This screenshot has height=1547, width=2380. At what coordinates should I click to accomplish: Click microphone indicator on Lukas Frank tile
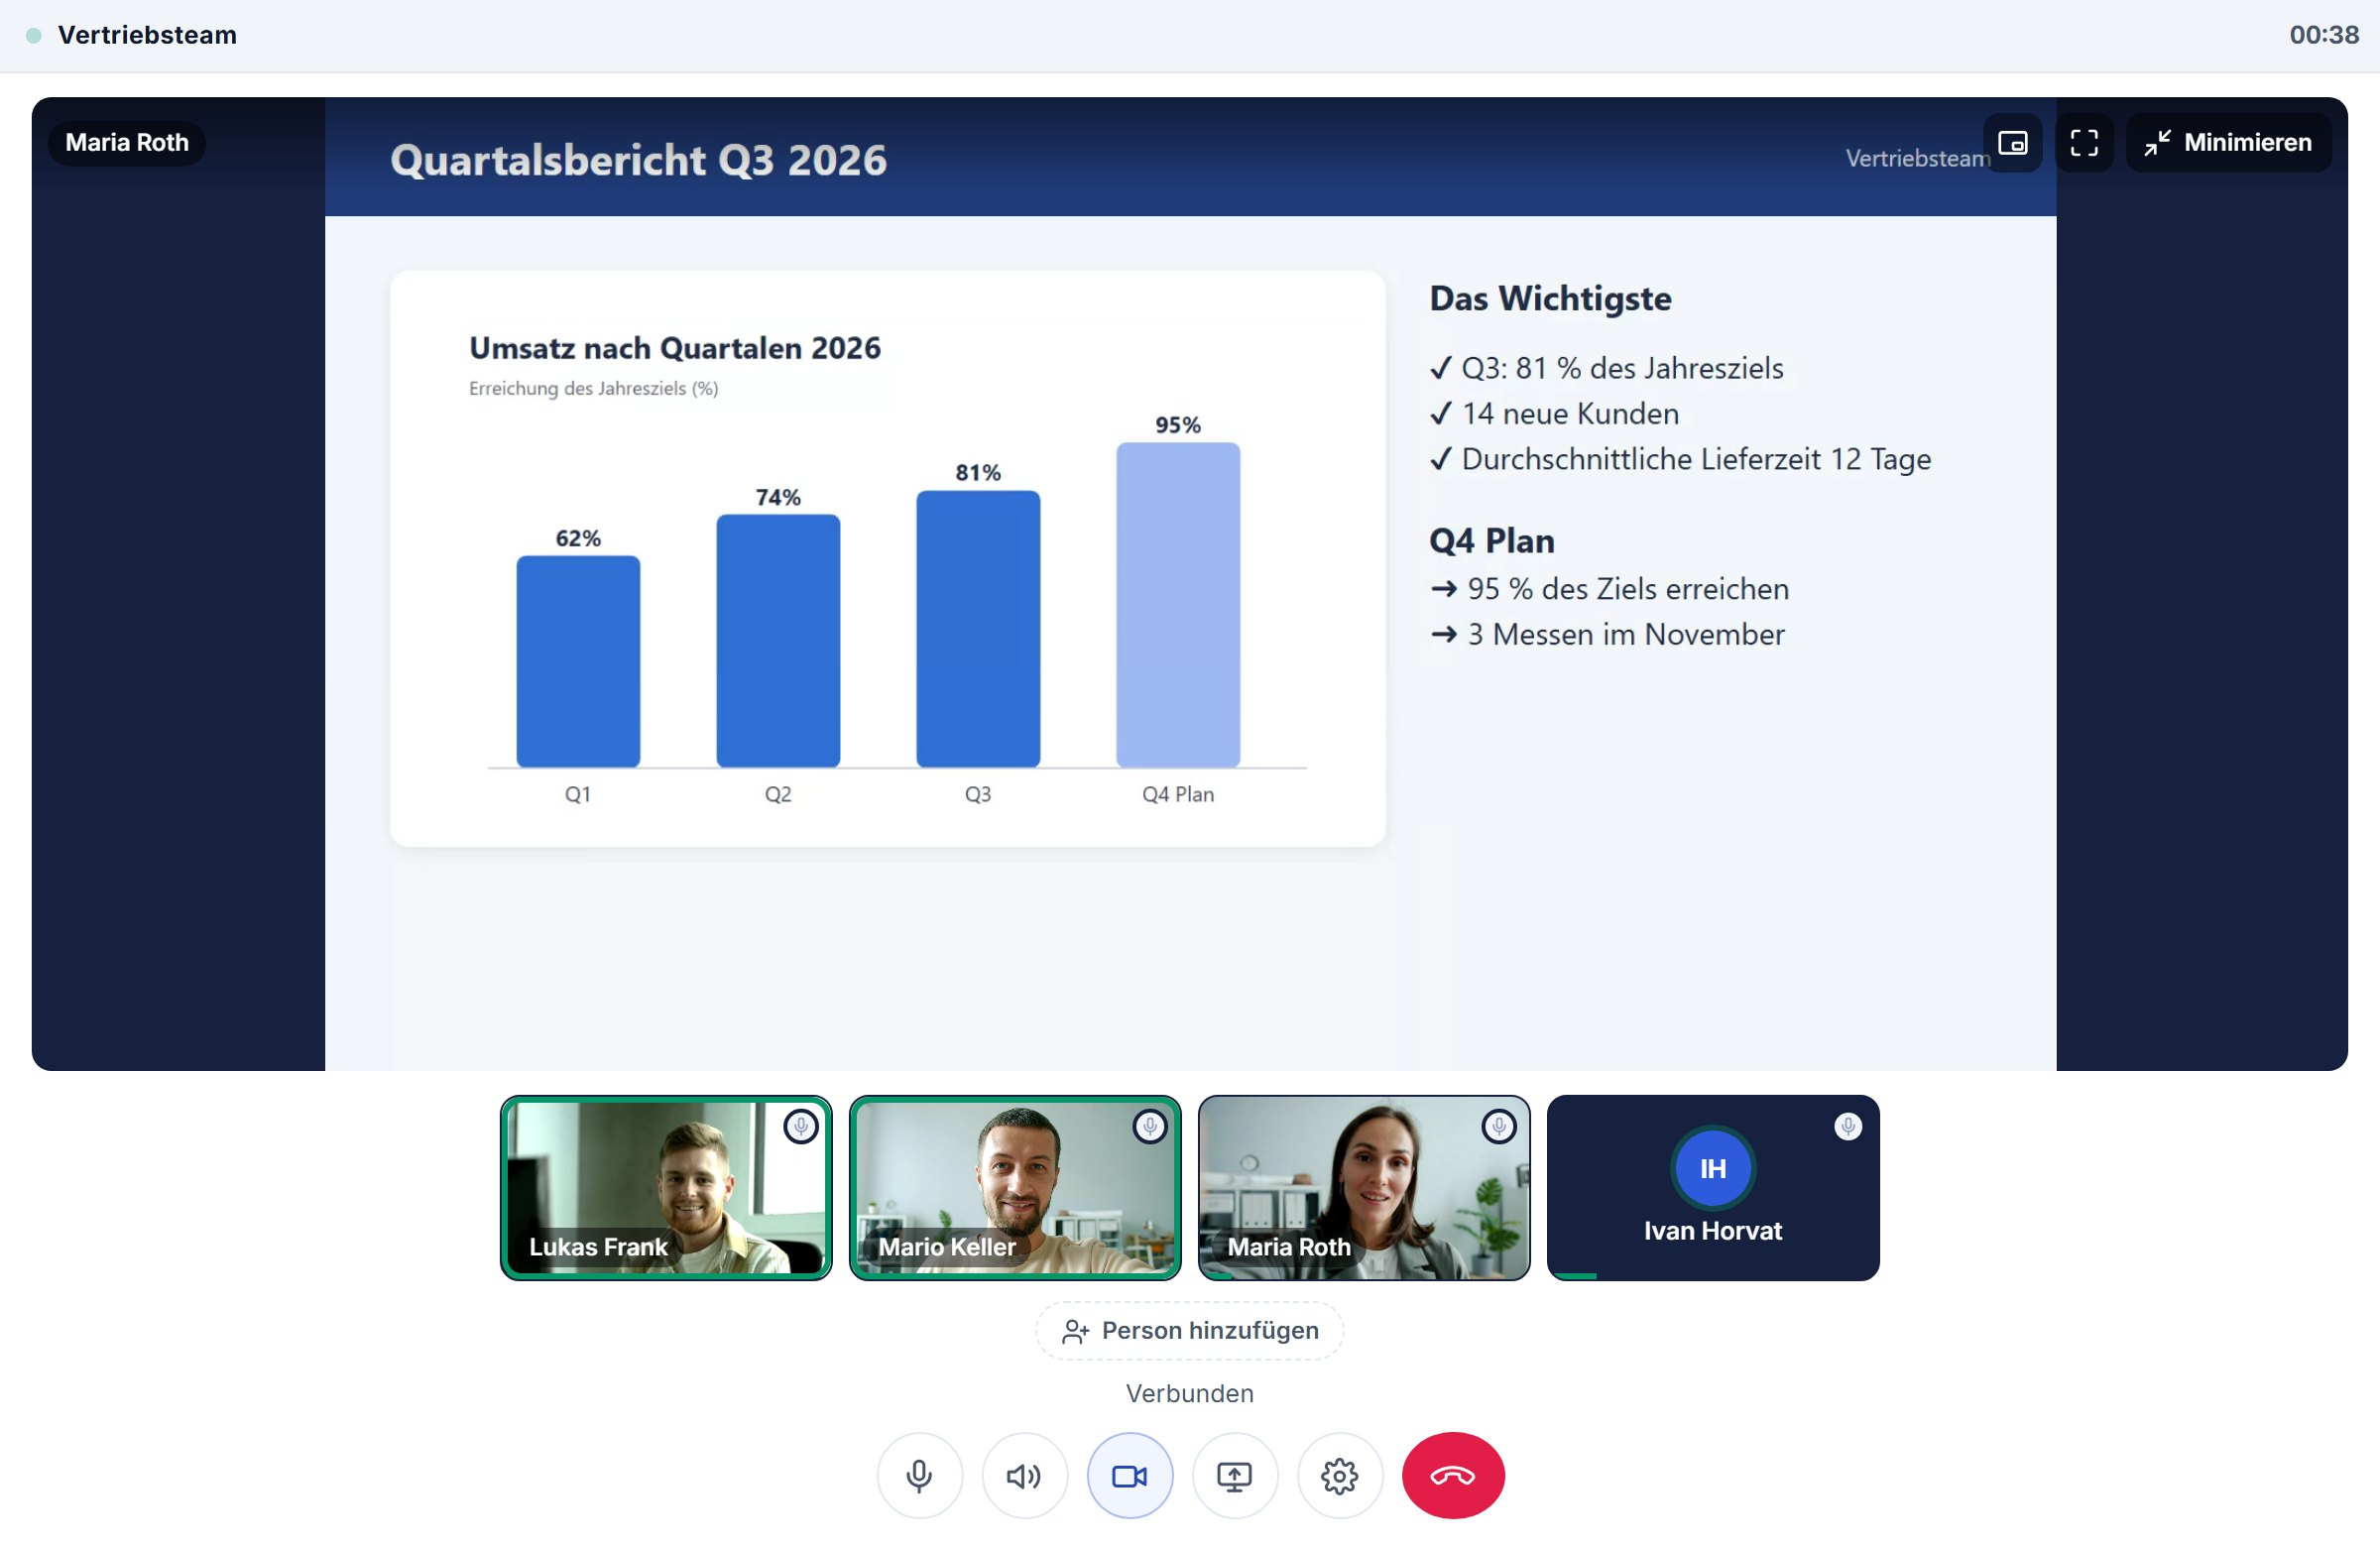[801, 1126]
